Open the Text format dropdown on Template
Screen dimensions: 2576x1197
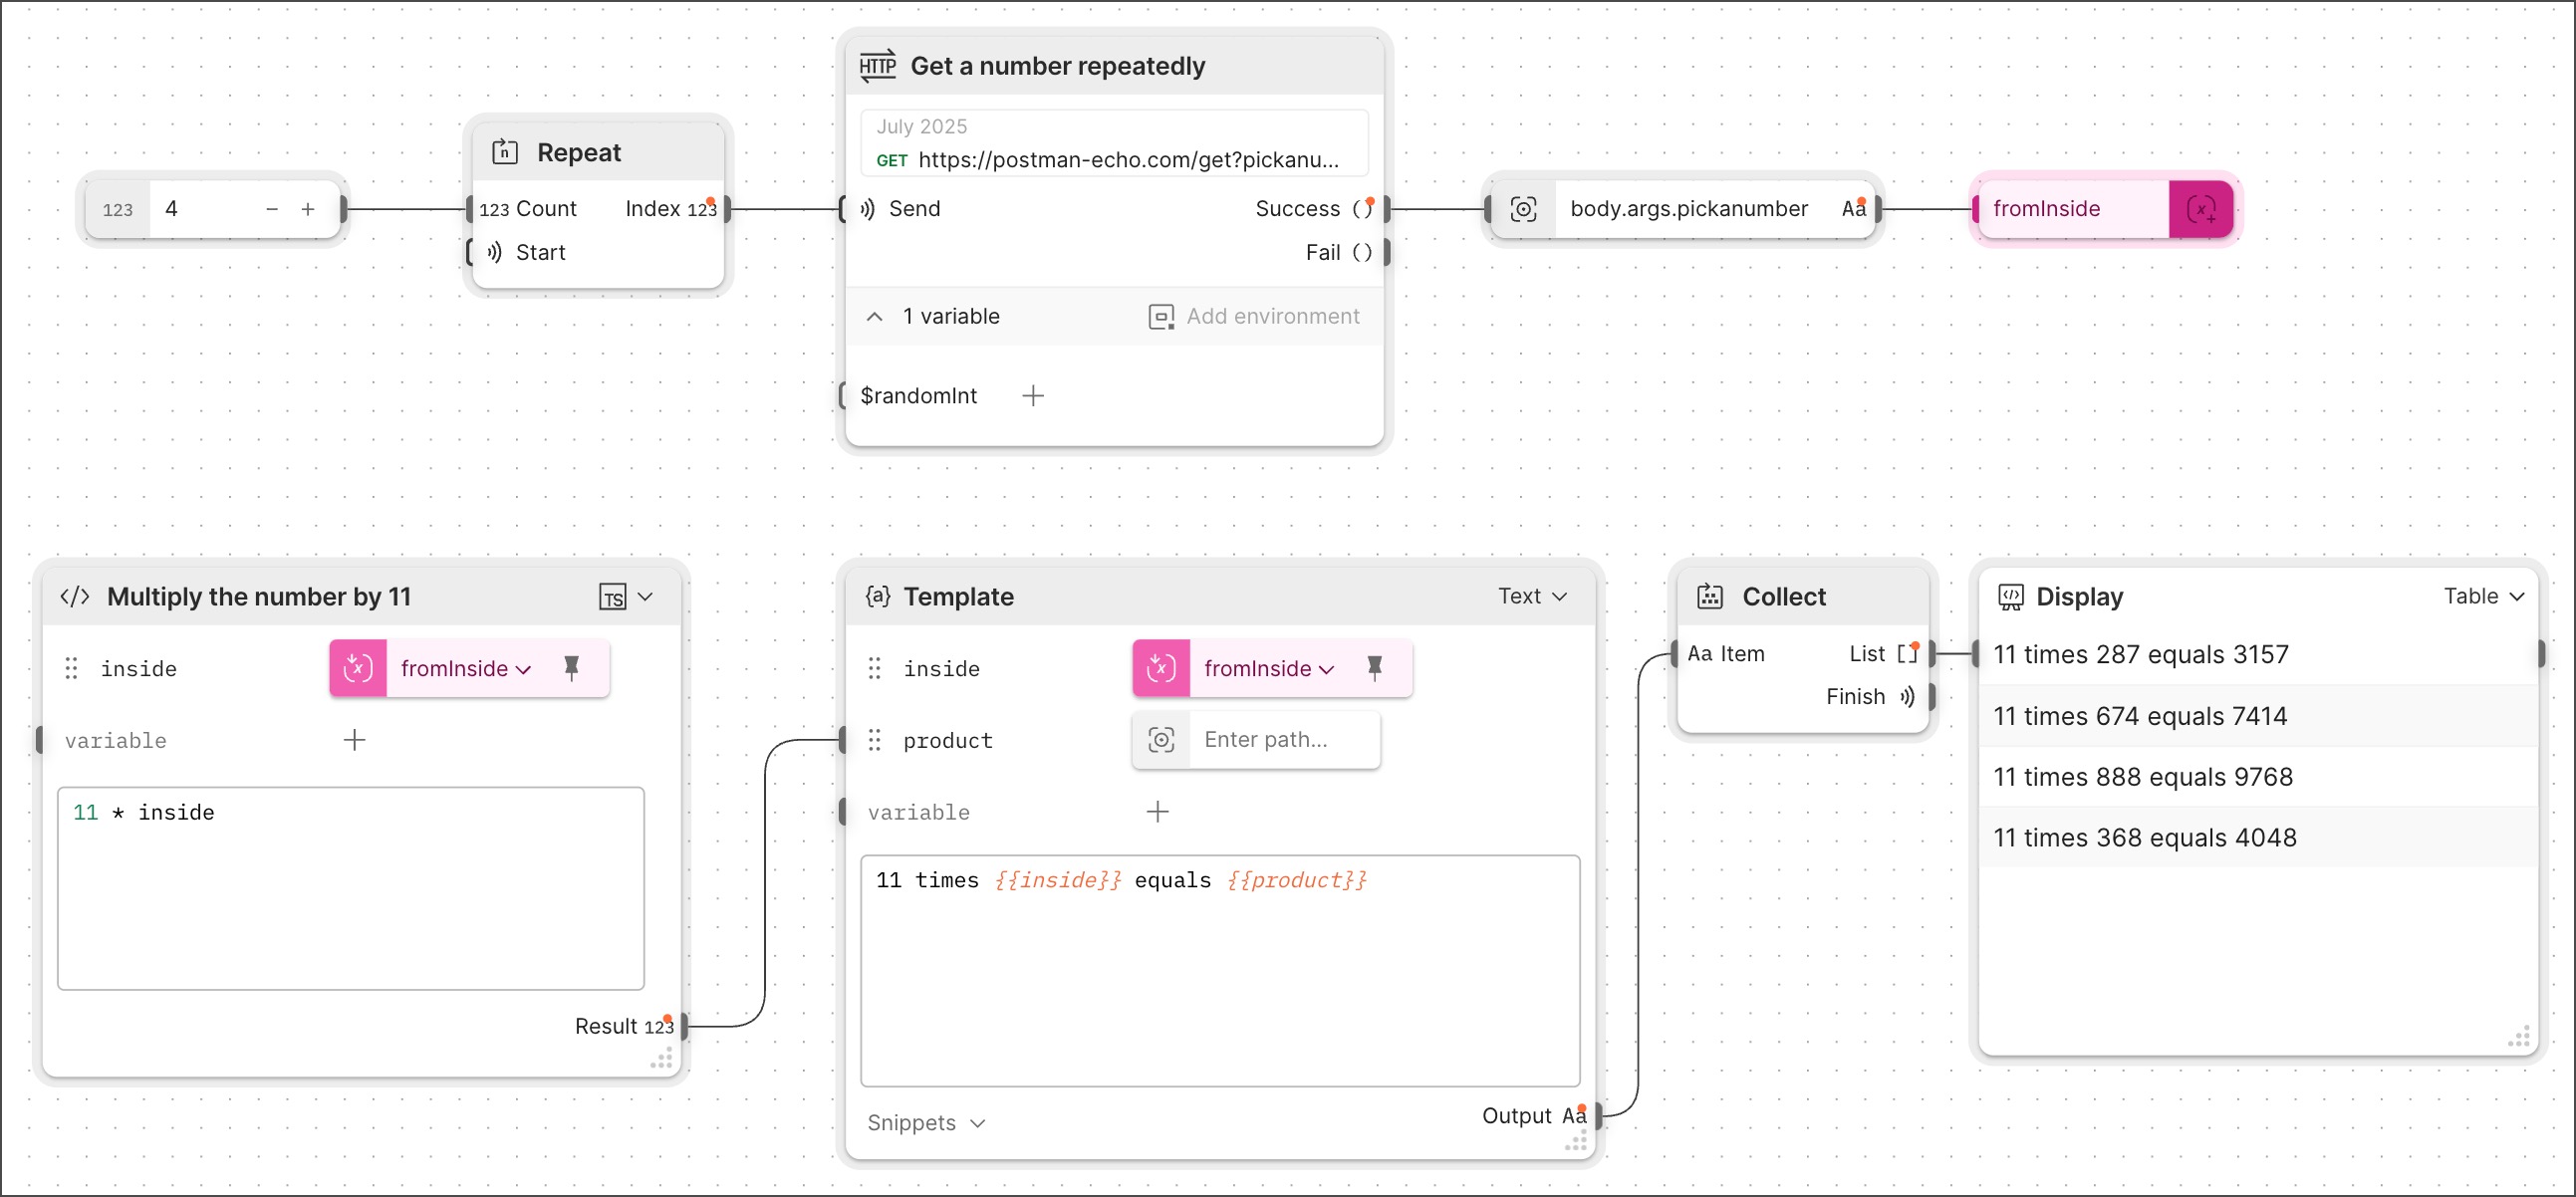click(x=1532, y=596)
